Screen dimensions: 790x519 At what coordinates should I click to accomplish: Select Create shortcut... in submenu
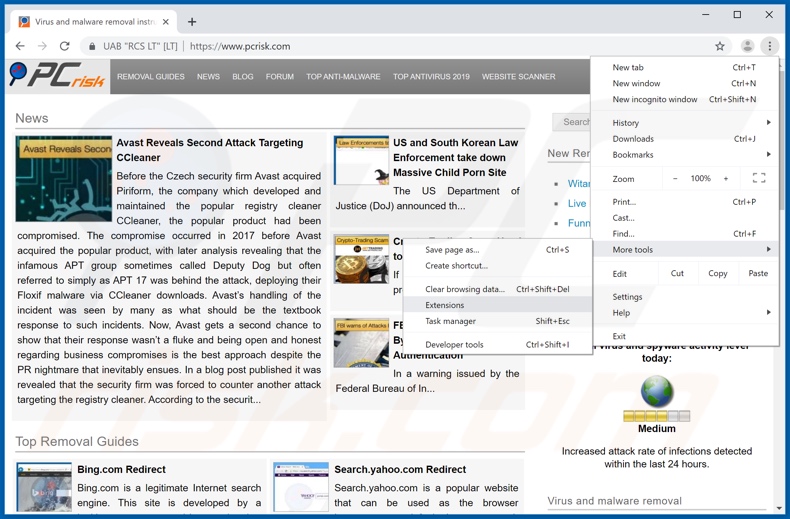[497, 266]
